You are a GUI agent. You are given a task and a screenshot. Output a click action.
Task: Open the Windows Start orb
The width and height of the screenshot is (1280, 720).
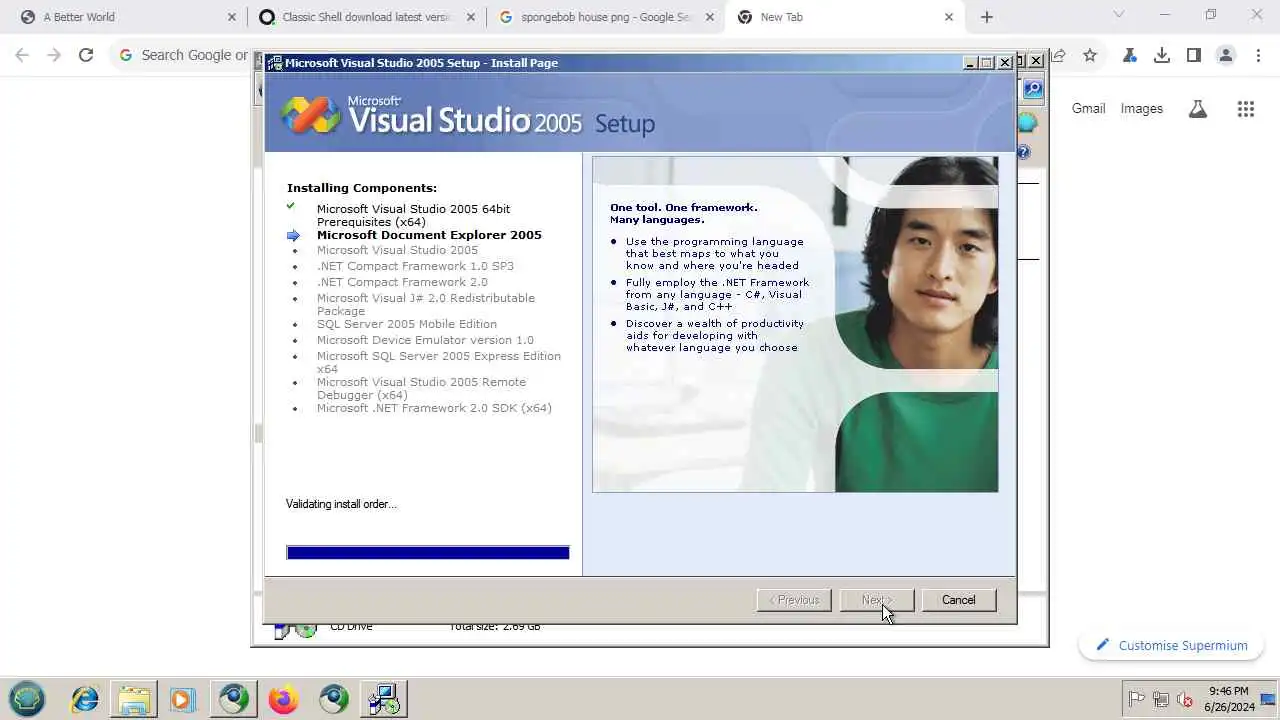point(28,699)
